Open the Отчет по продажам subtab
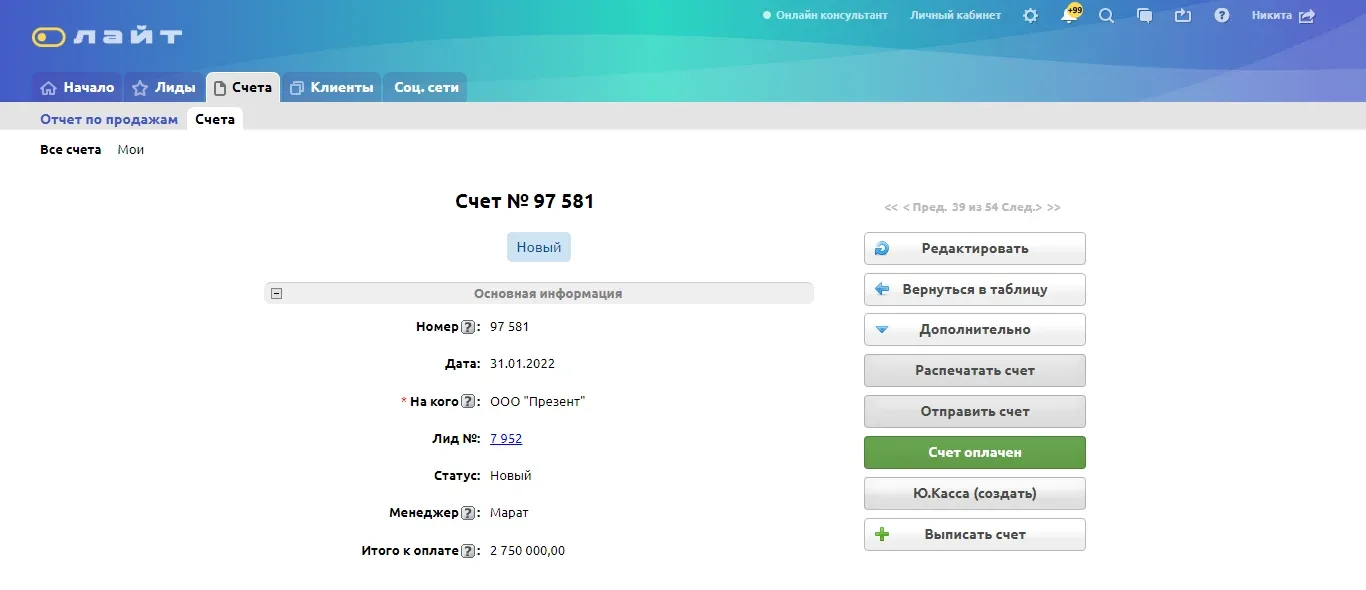Image resolution: width=1366 pixels, height=590 pixels. pyautogui.click(x=109, y=120)
